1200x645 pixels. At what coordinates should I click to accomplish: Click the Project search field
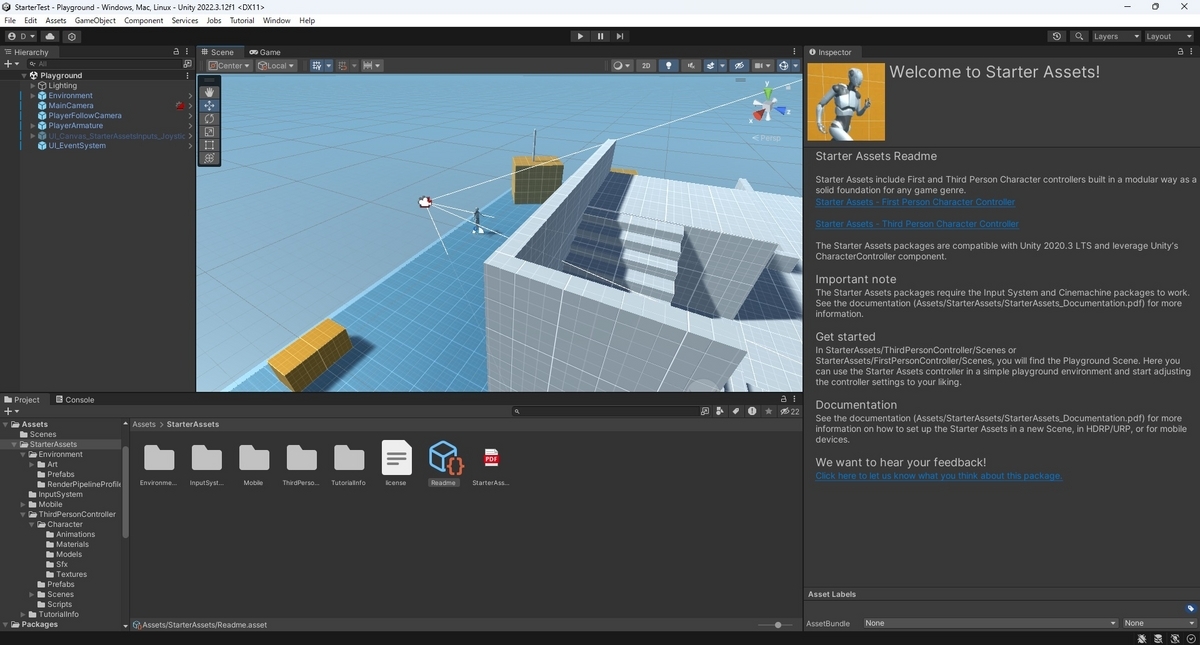point(605,411)
